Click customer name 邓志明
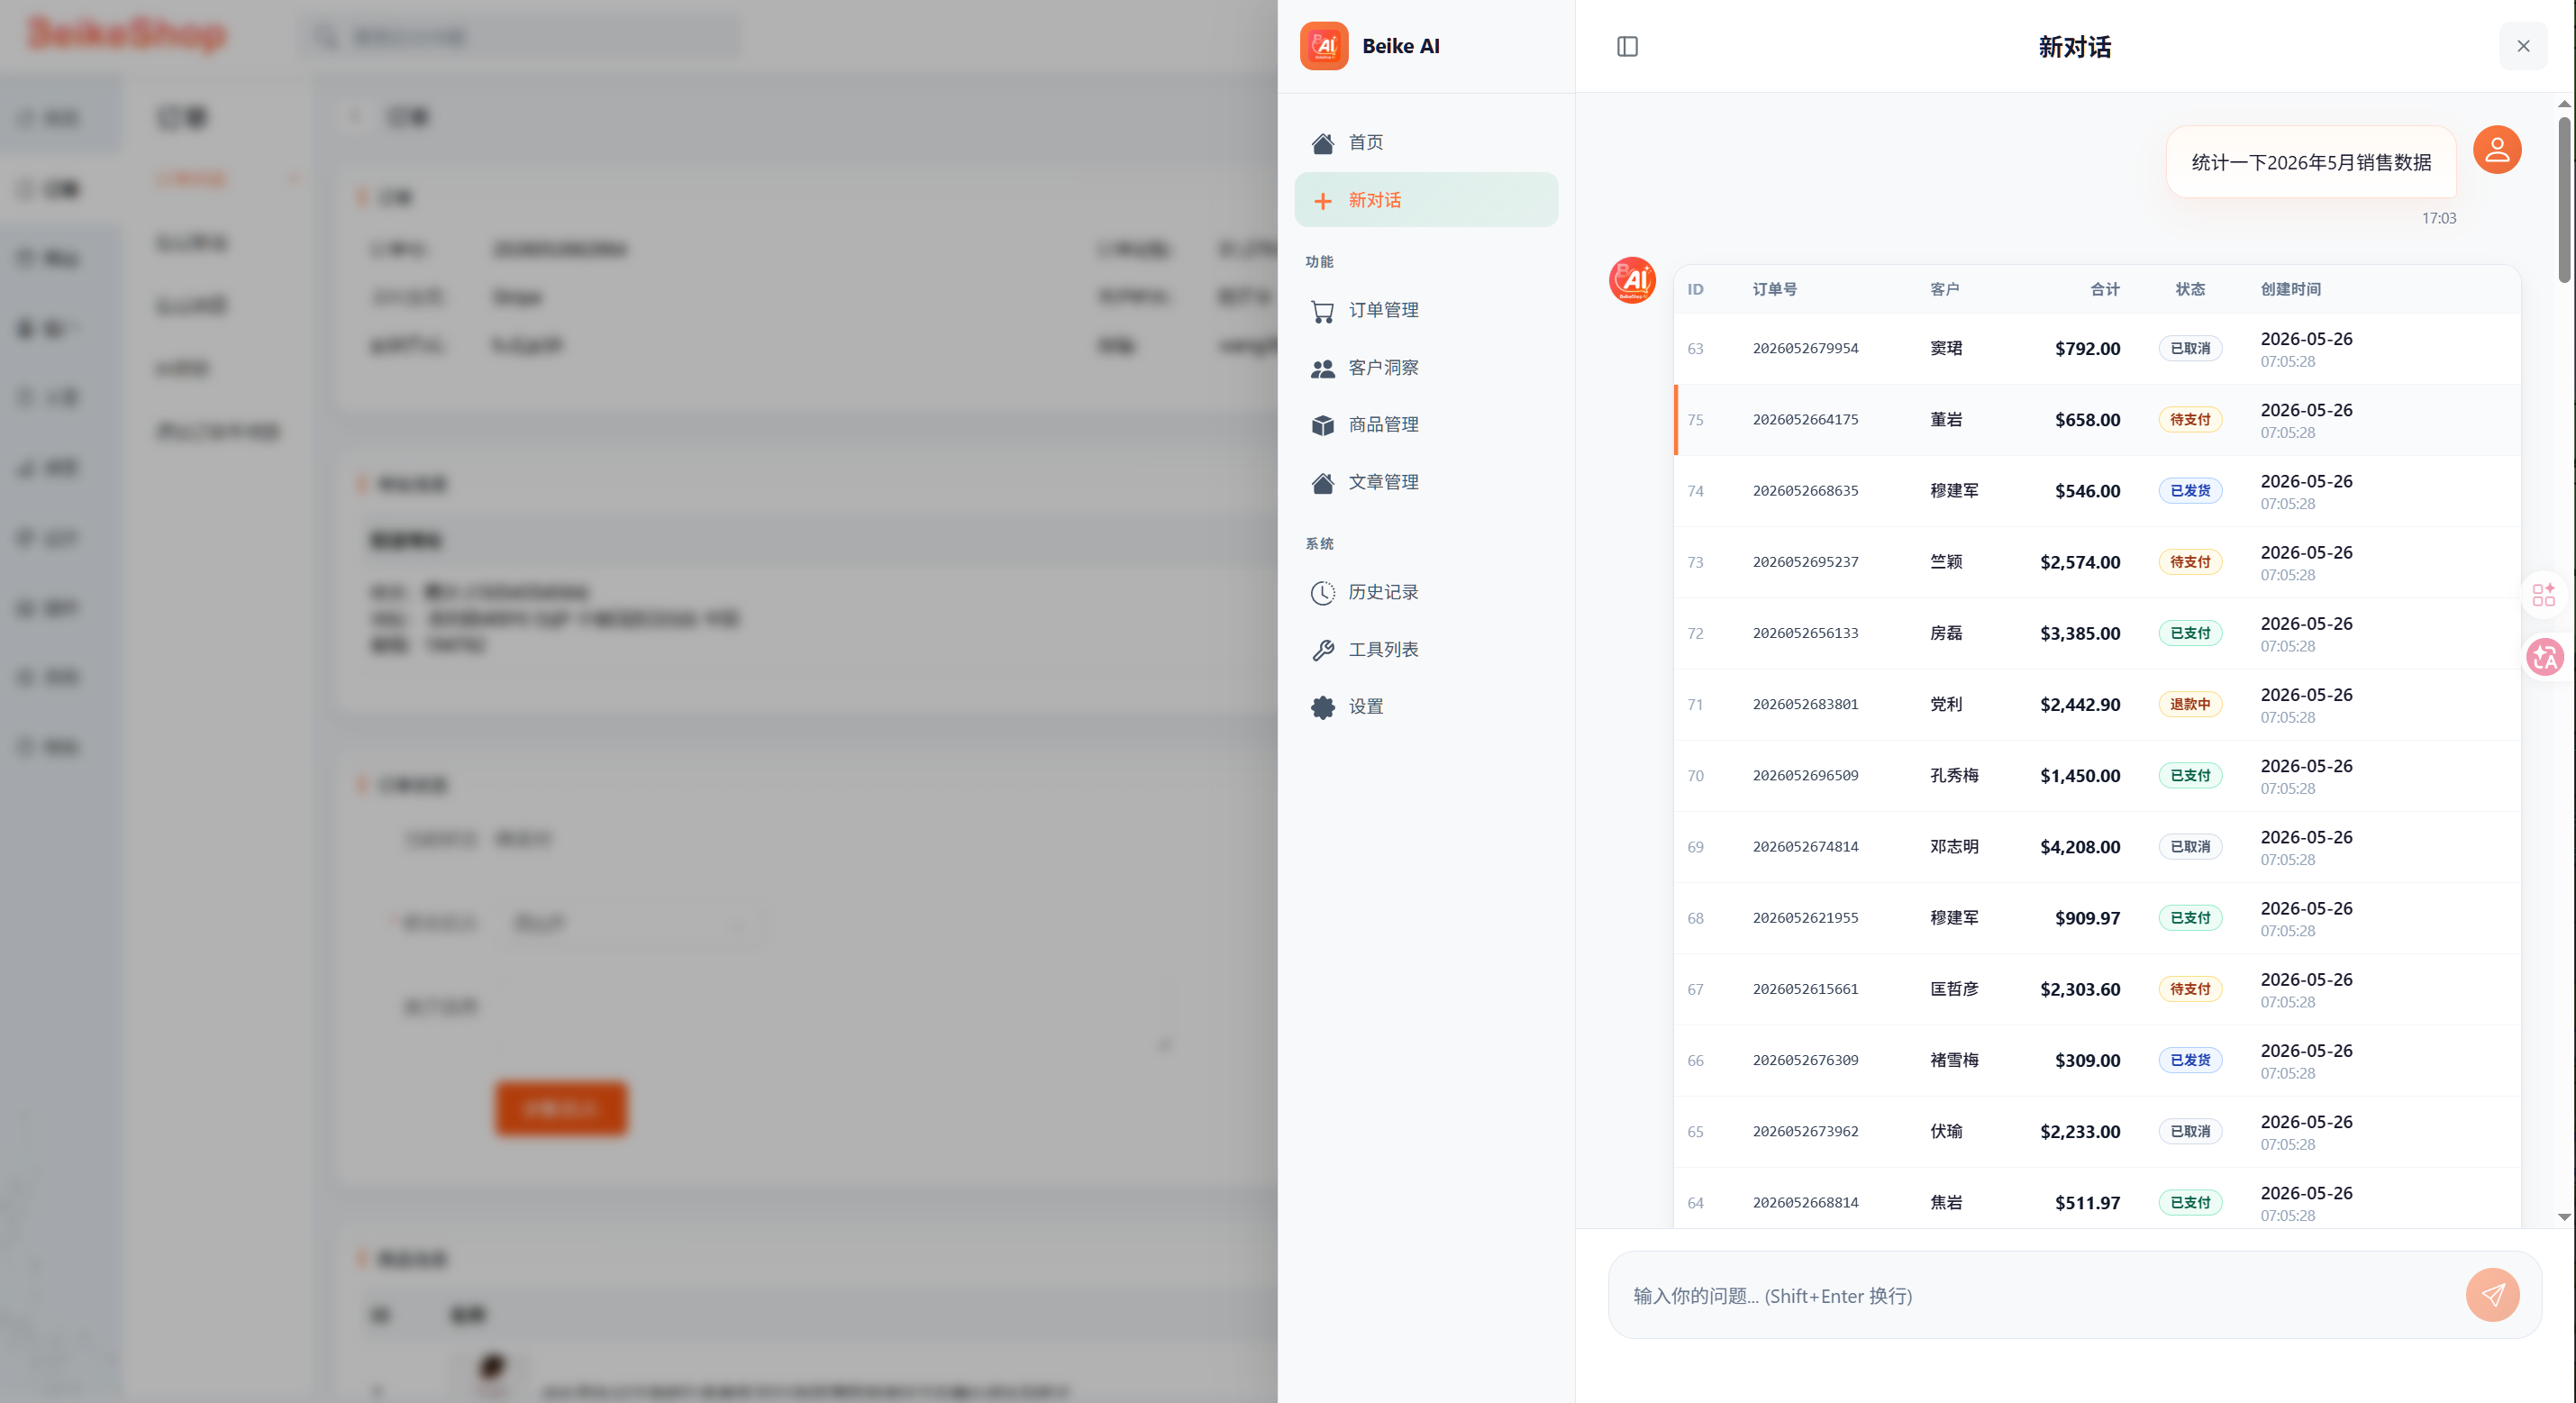2576x1403 pixels. point(1954,846)
